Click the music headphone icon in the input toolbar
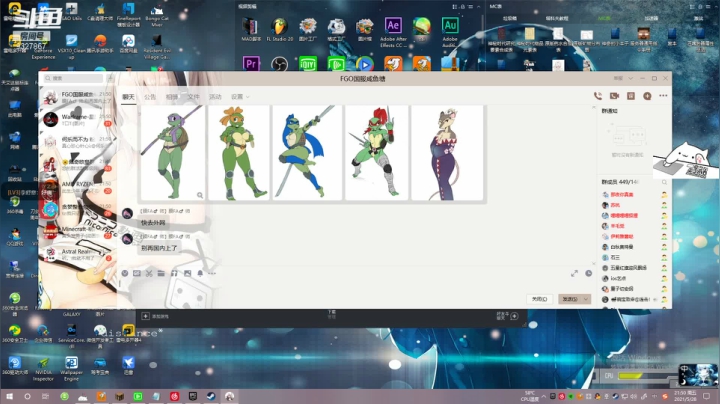Viewport: 720px width, 404px height. [174, 273]
